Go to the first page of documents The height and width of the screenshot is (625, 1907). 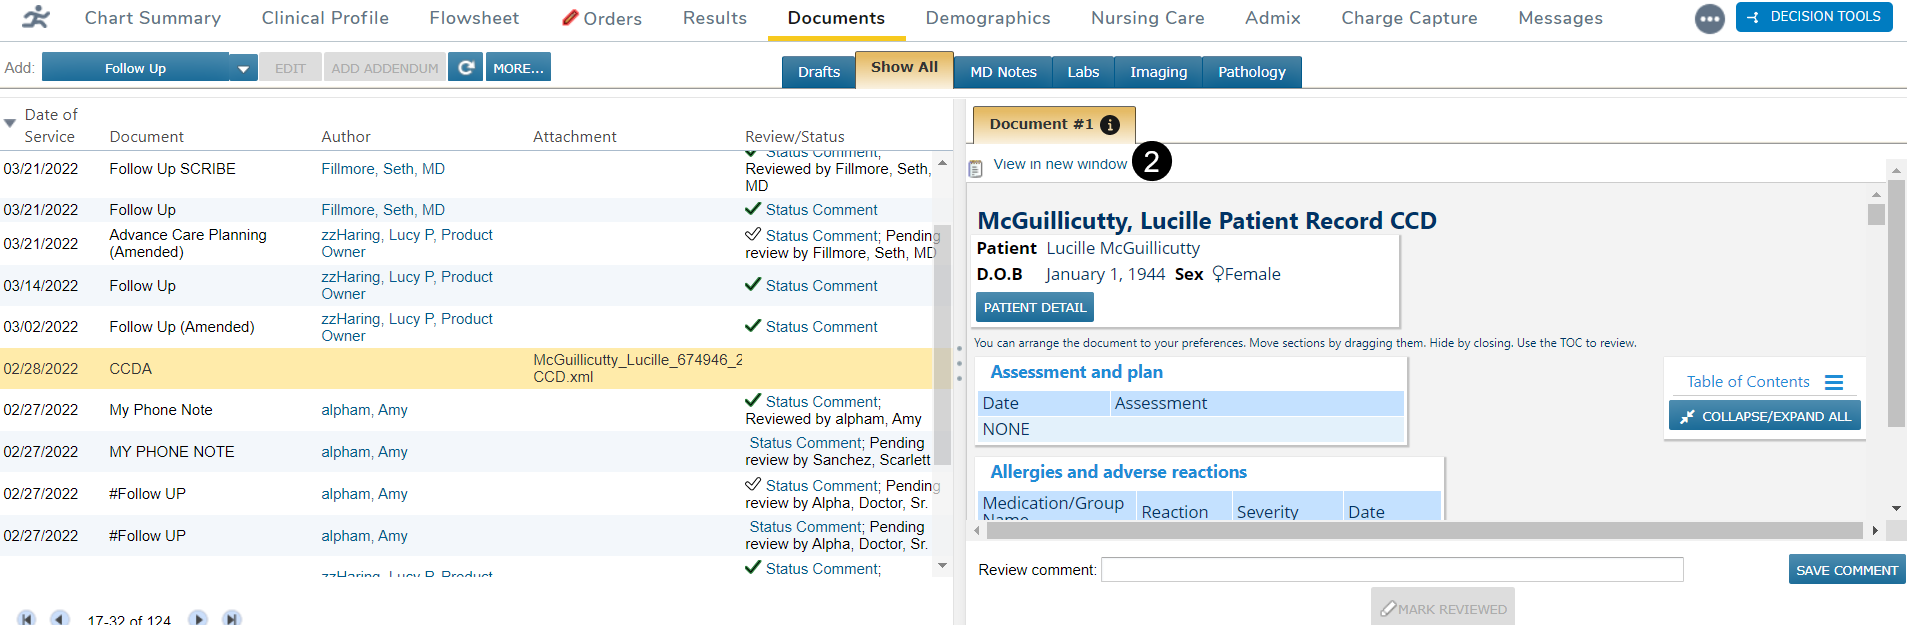(x=27, y=619)
